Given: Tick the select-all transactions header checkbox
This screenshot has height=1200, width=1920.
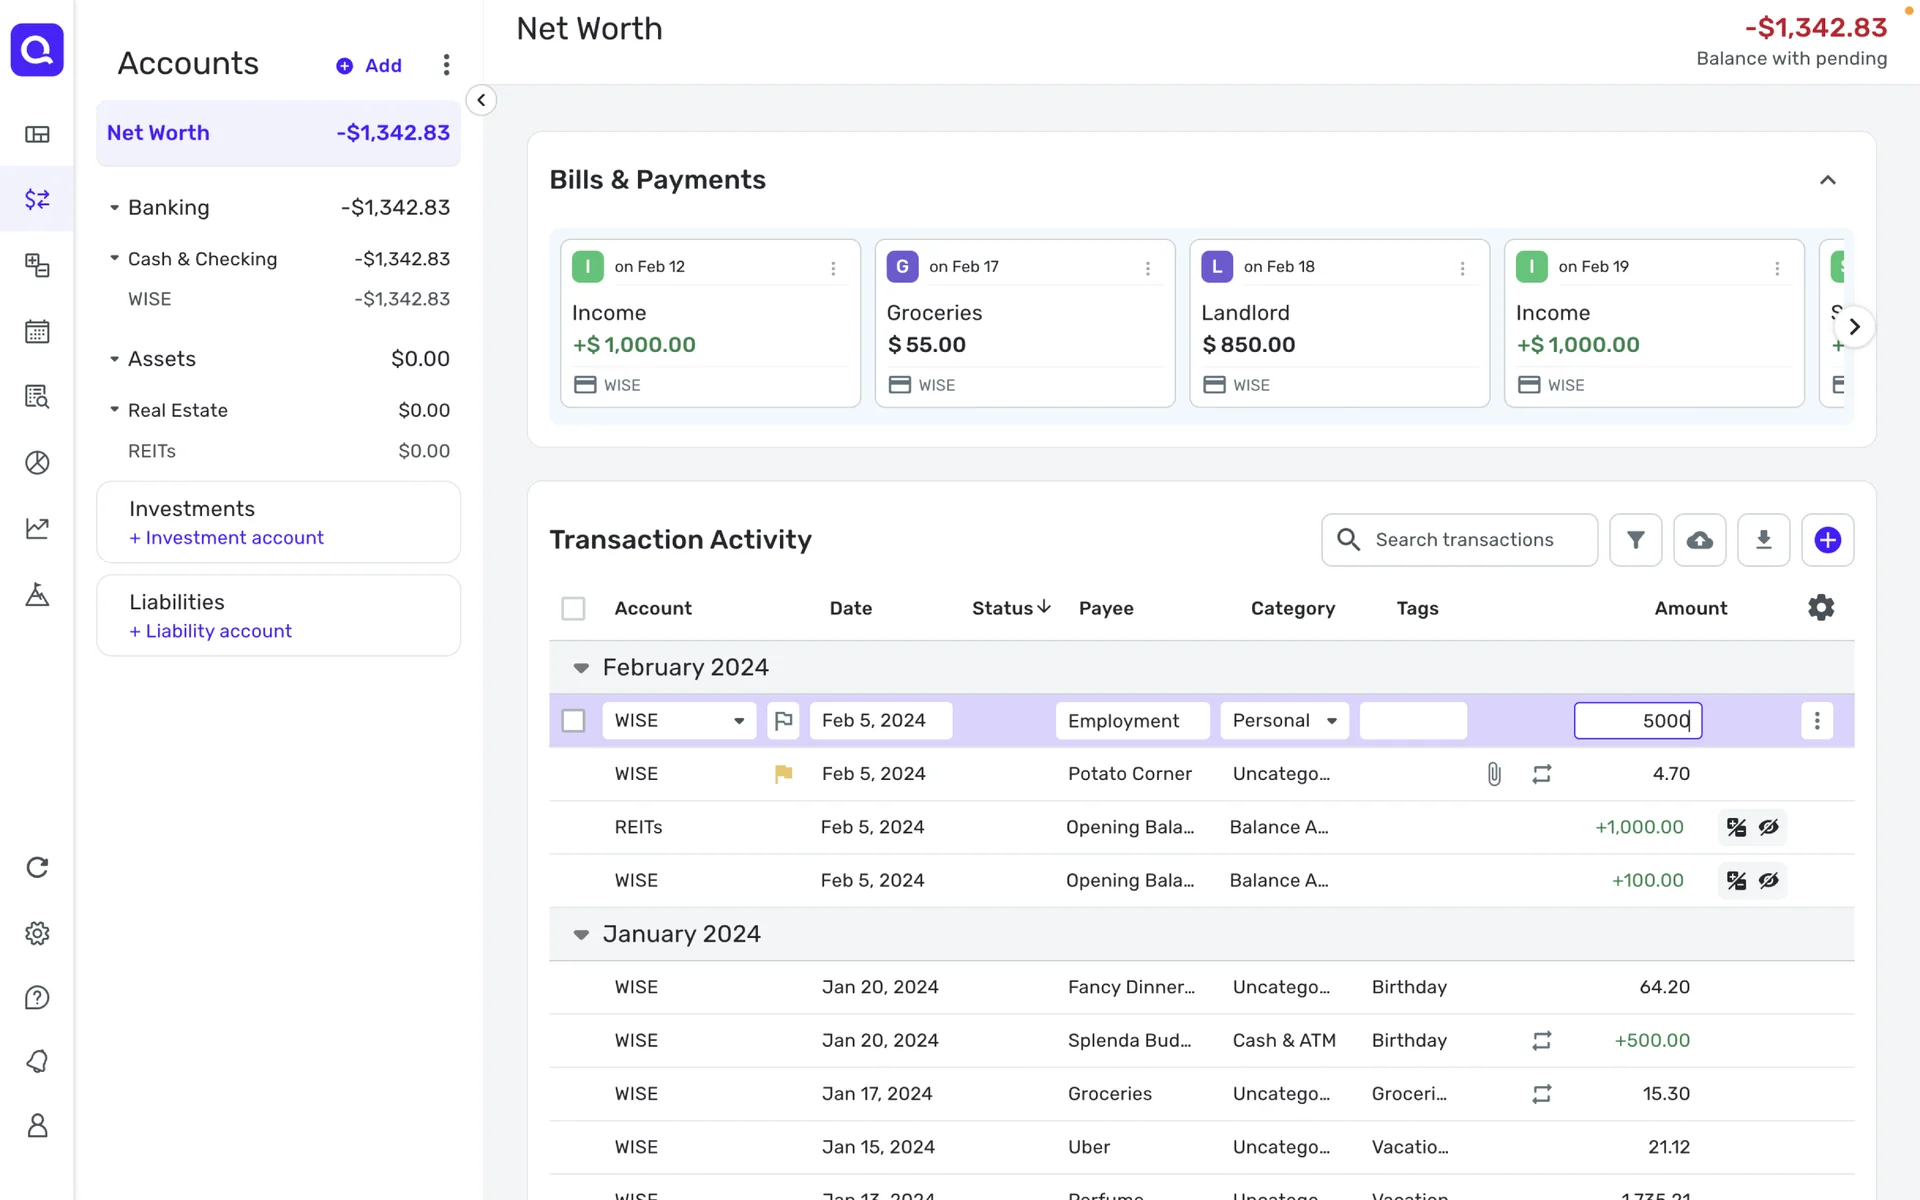Looking at the screenshot, I should point(573,609).
